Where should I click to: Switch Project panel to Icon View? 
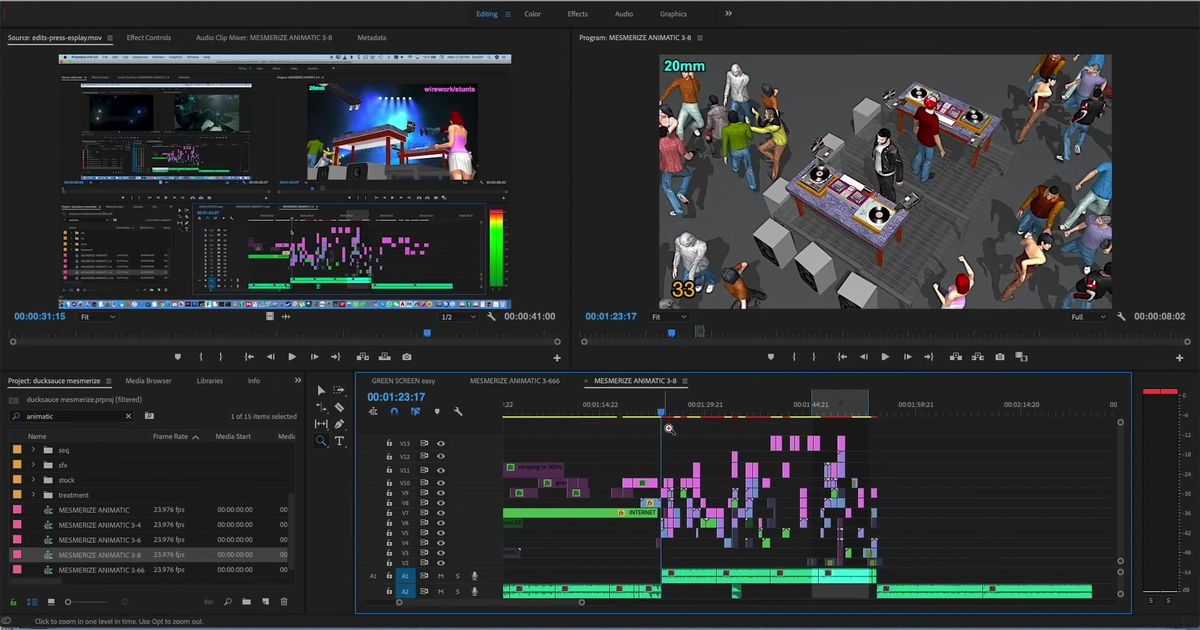pos(51,602)
